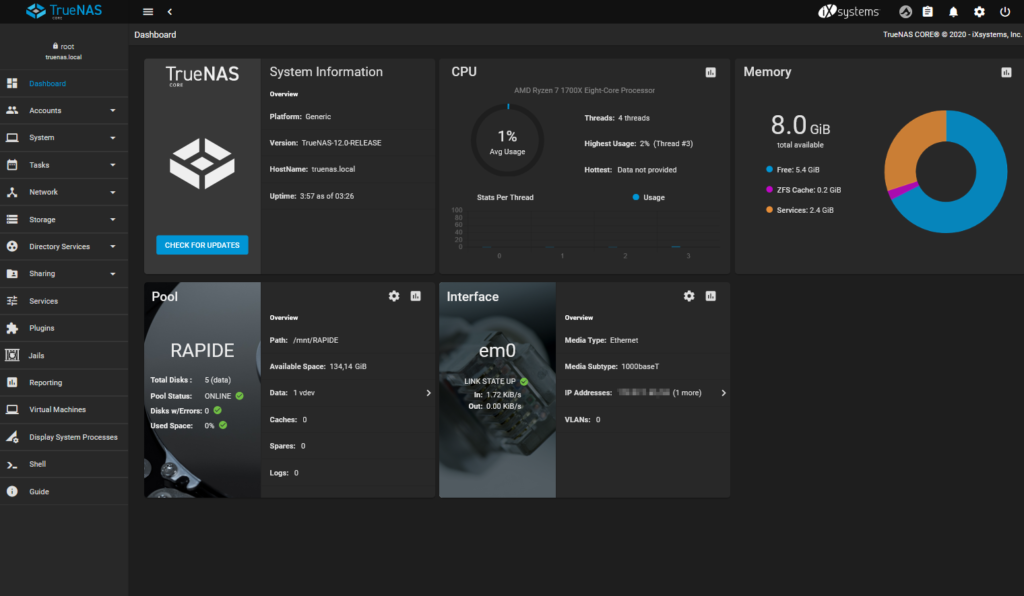Toggle the hamburger sidebar menu icon

pyautogui.click(x=148, y=12)
